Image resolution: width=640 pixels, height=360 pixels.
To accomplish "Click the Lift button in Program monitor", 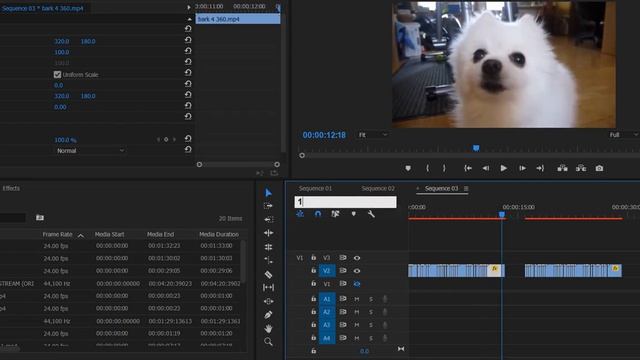I will (x=562, y=168).
